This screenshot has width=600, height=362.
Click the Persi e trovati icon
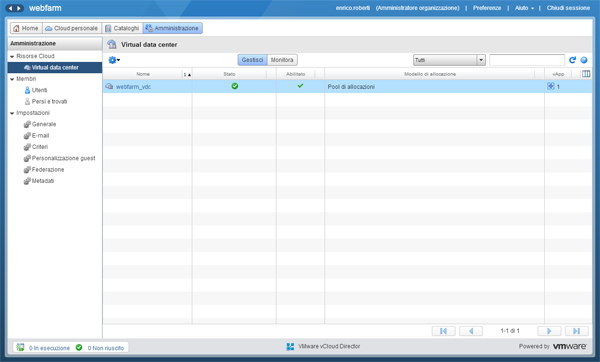click(27, 101)
